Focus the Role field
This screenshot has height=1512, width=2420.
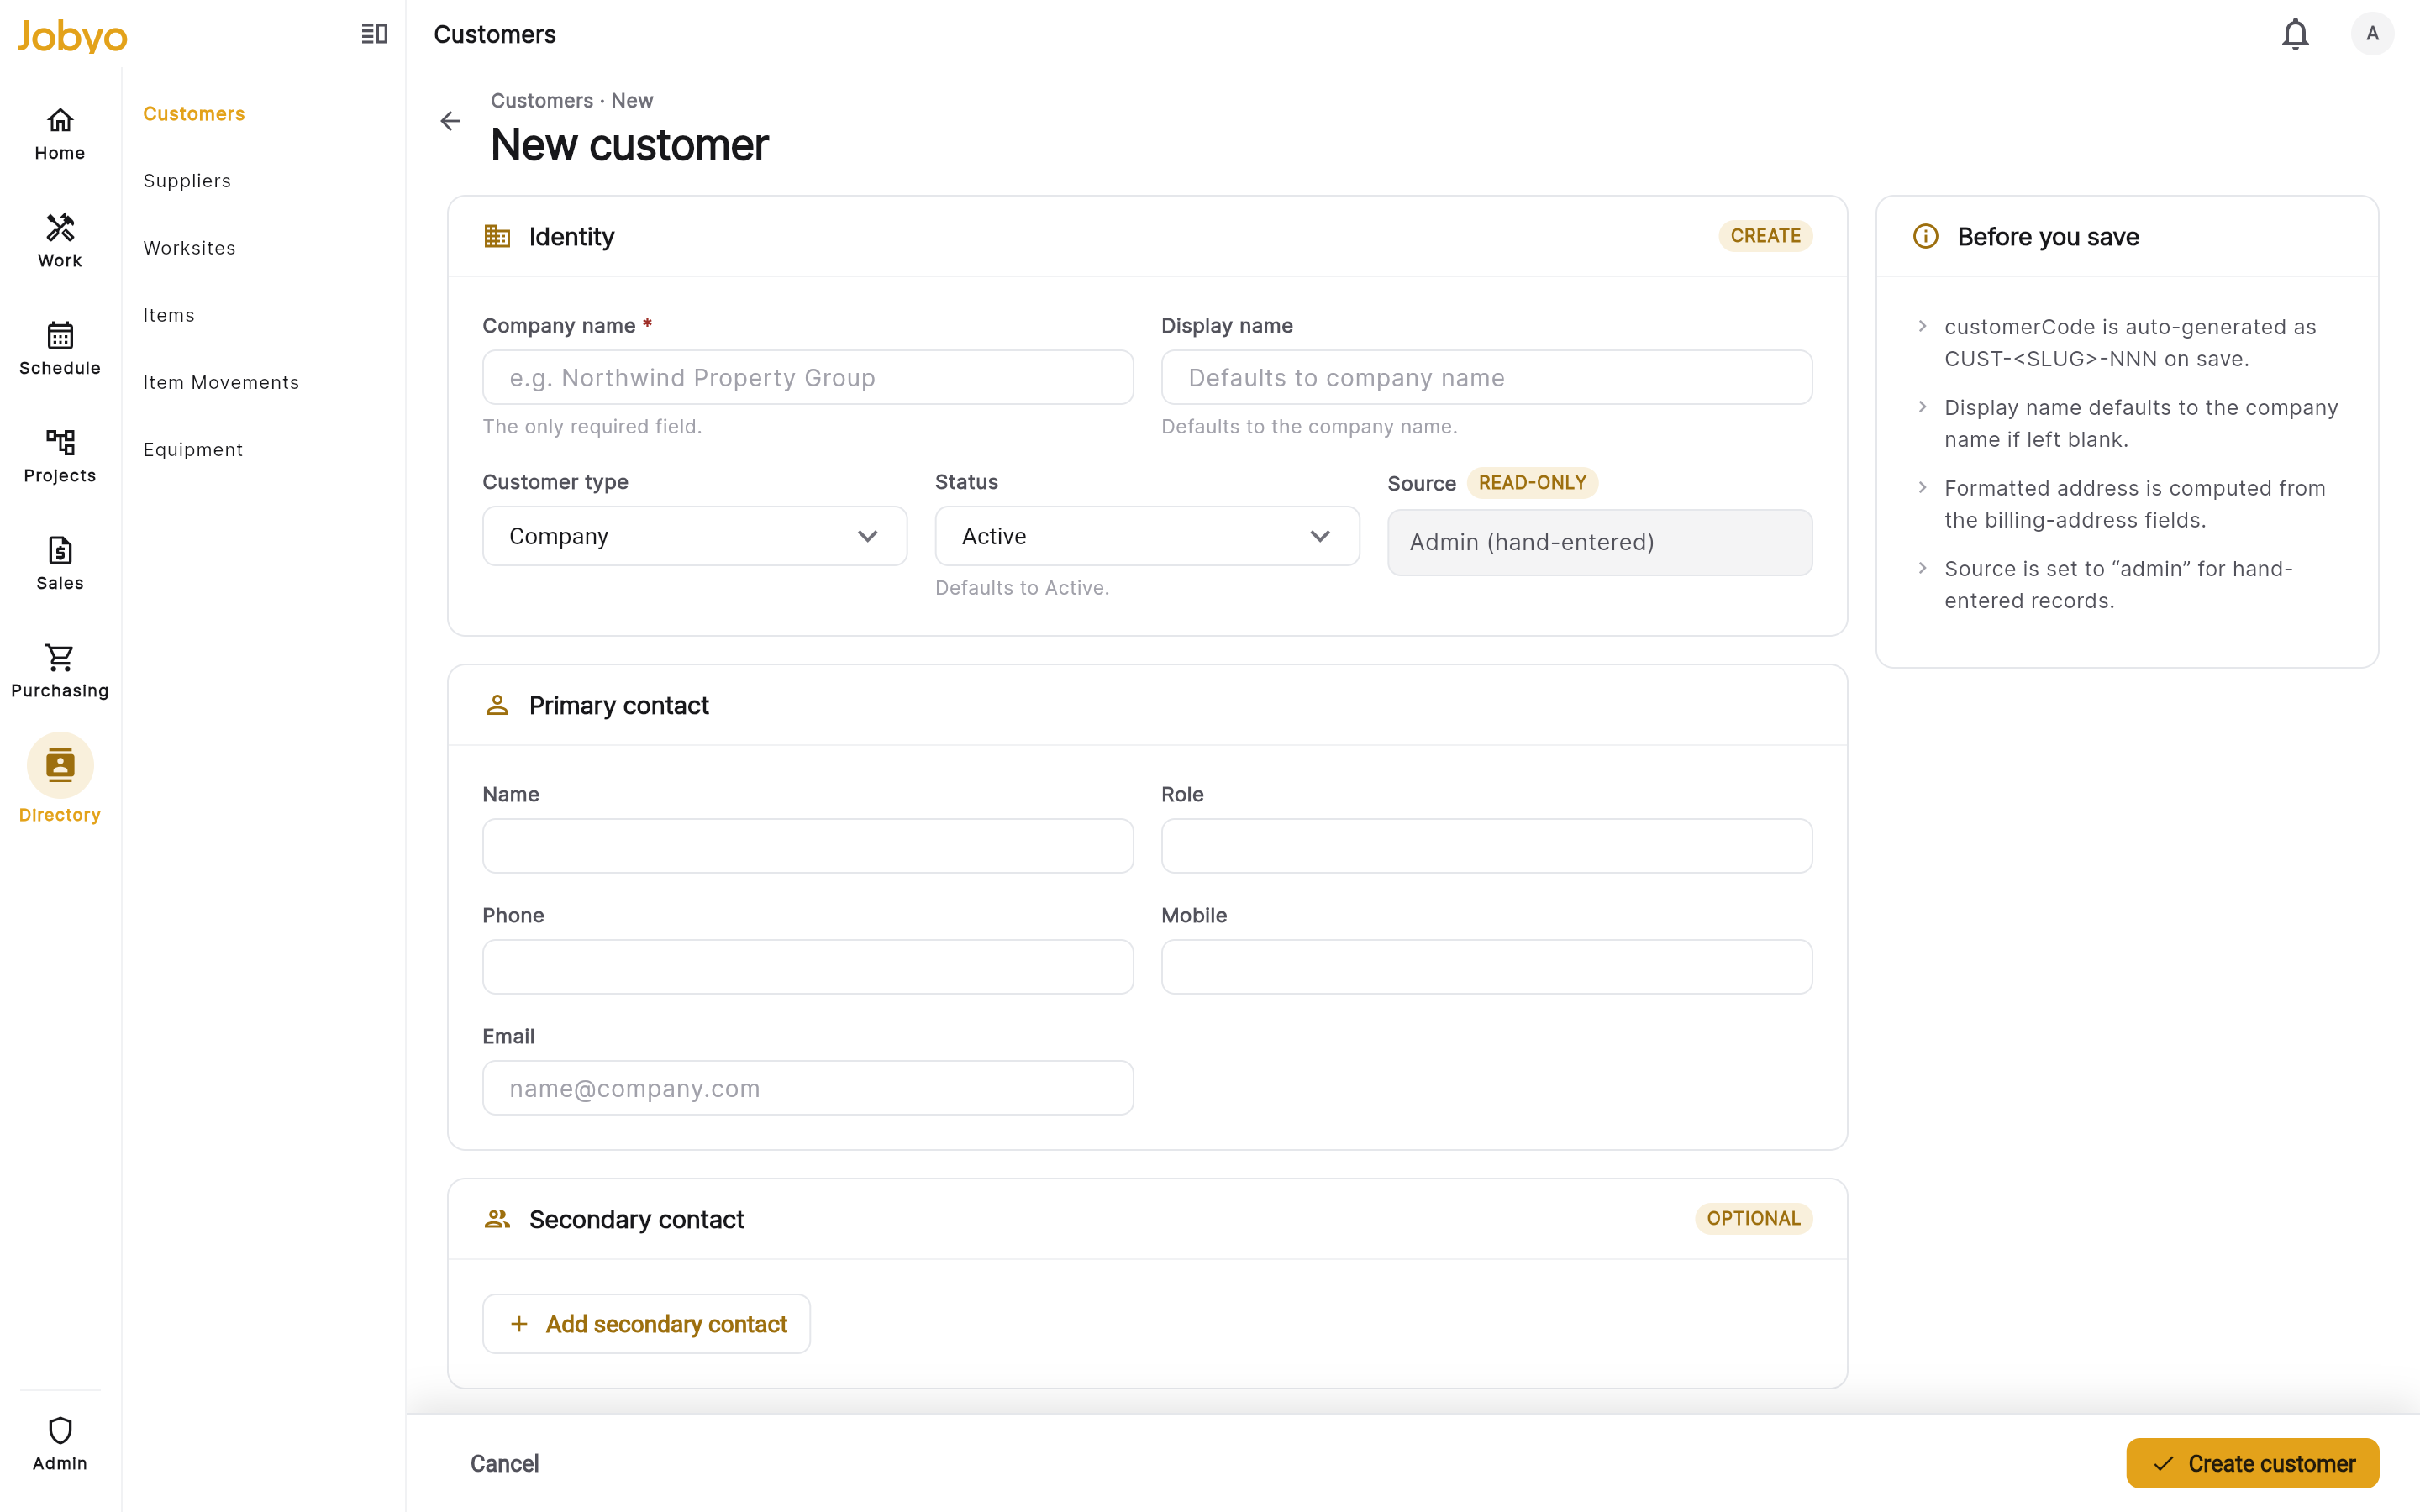pos(1486,846)
